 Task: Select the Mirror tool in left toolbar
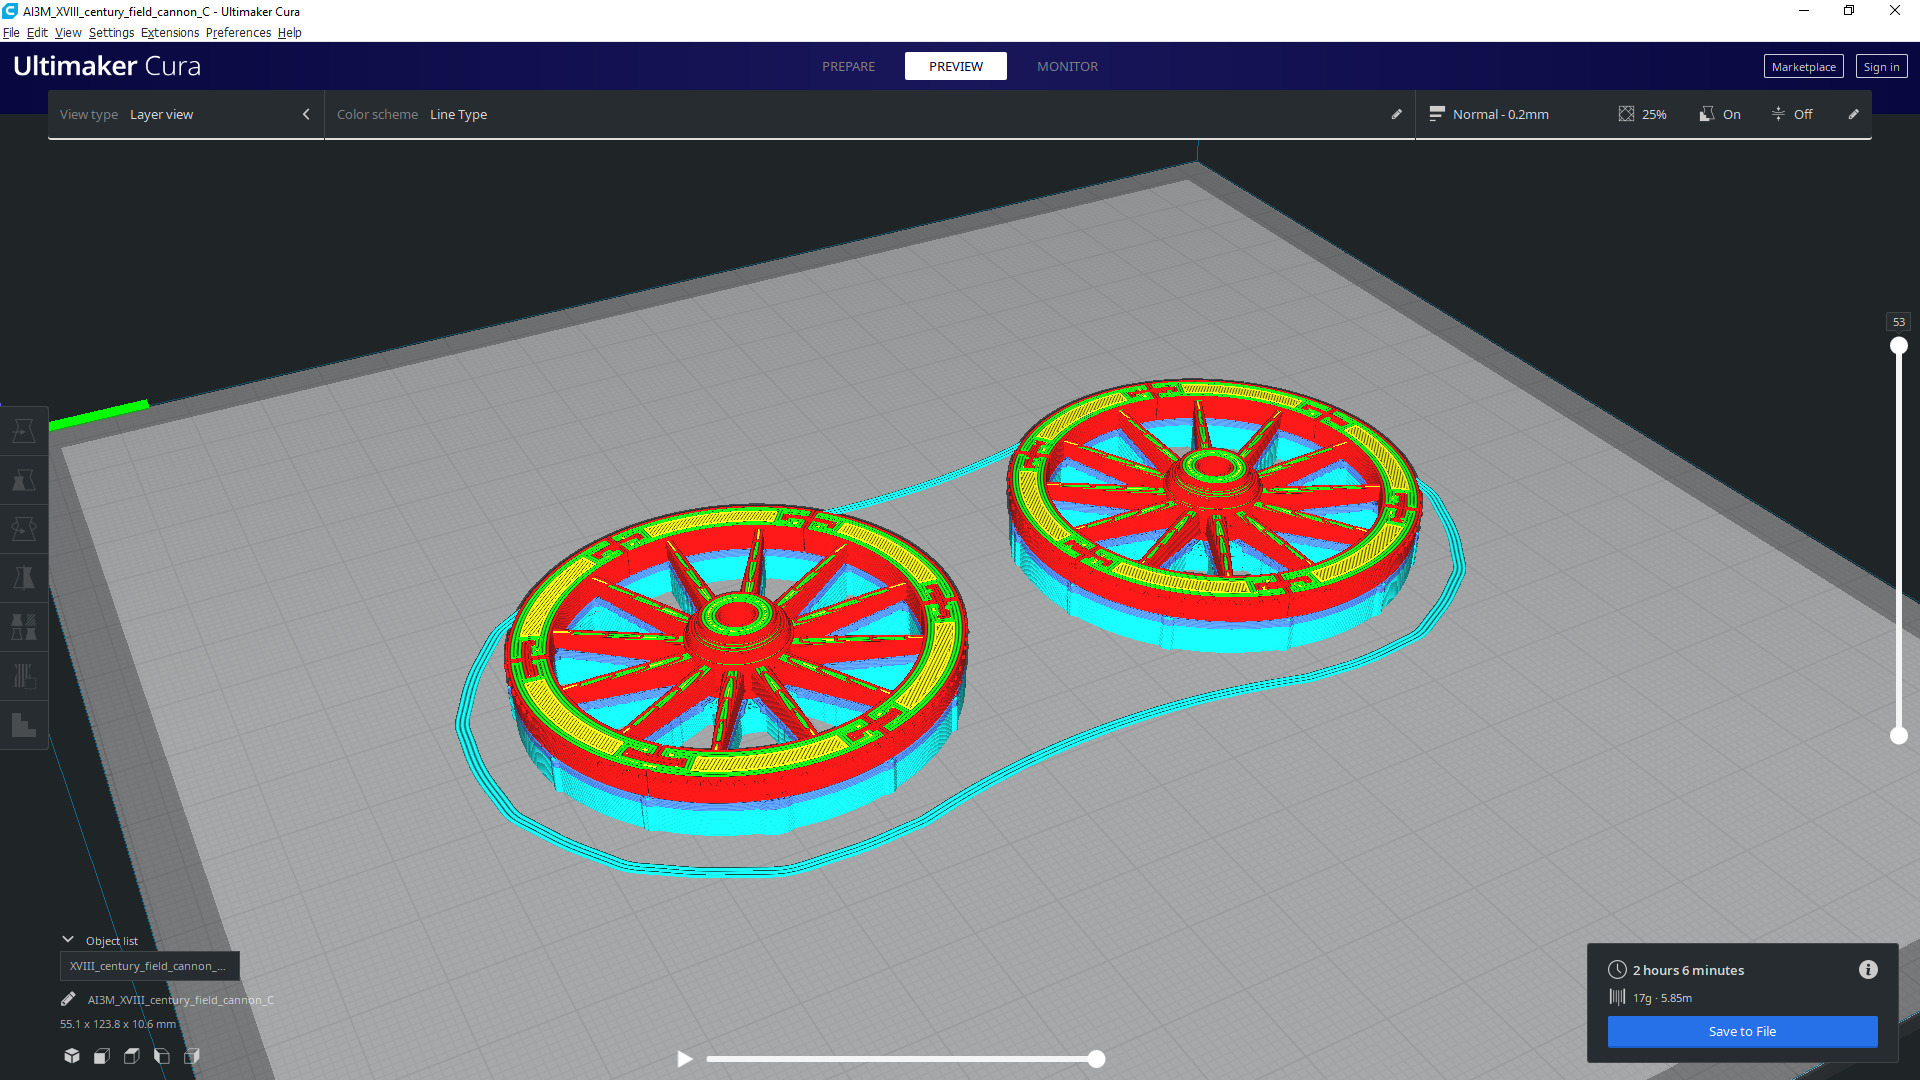[24, 578]
